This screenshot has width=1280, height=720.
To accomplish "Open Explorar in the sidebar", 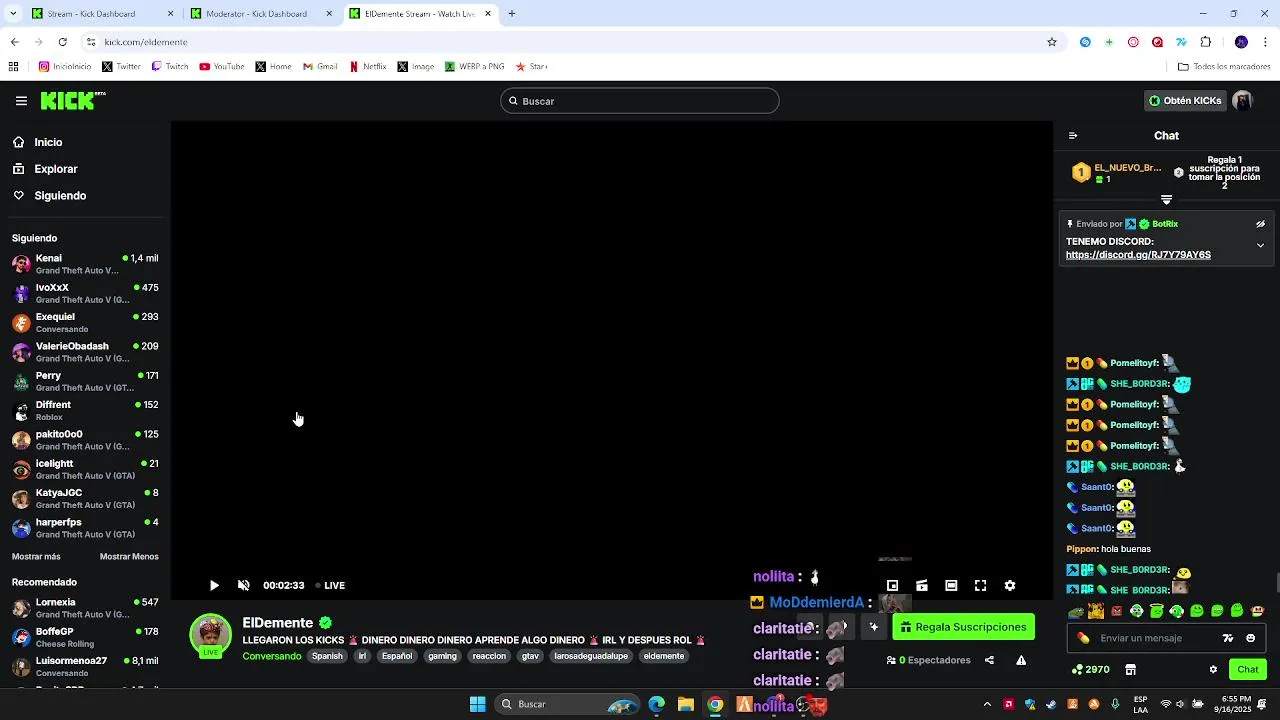I will [45, 169].
